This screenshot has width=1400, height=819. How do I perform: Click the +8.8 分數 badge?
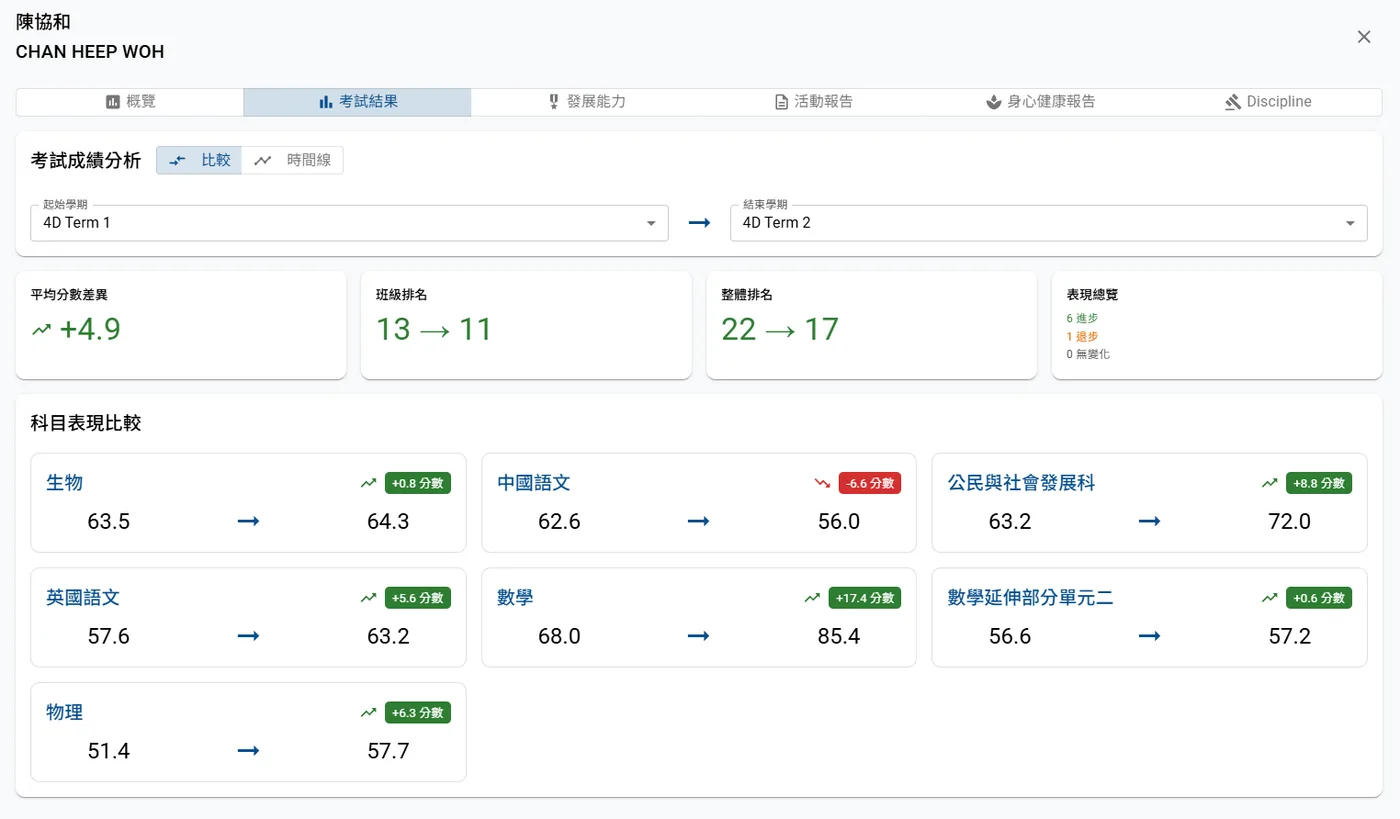pyautogui.click(x=1319, y=483)
